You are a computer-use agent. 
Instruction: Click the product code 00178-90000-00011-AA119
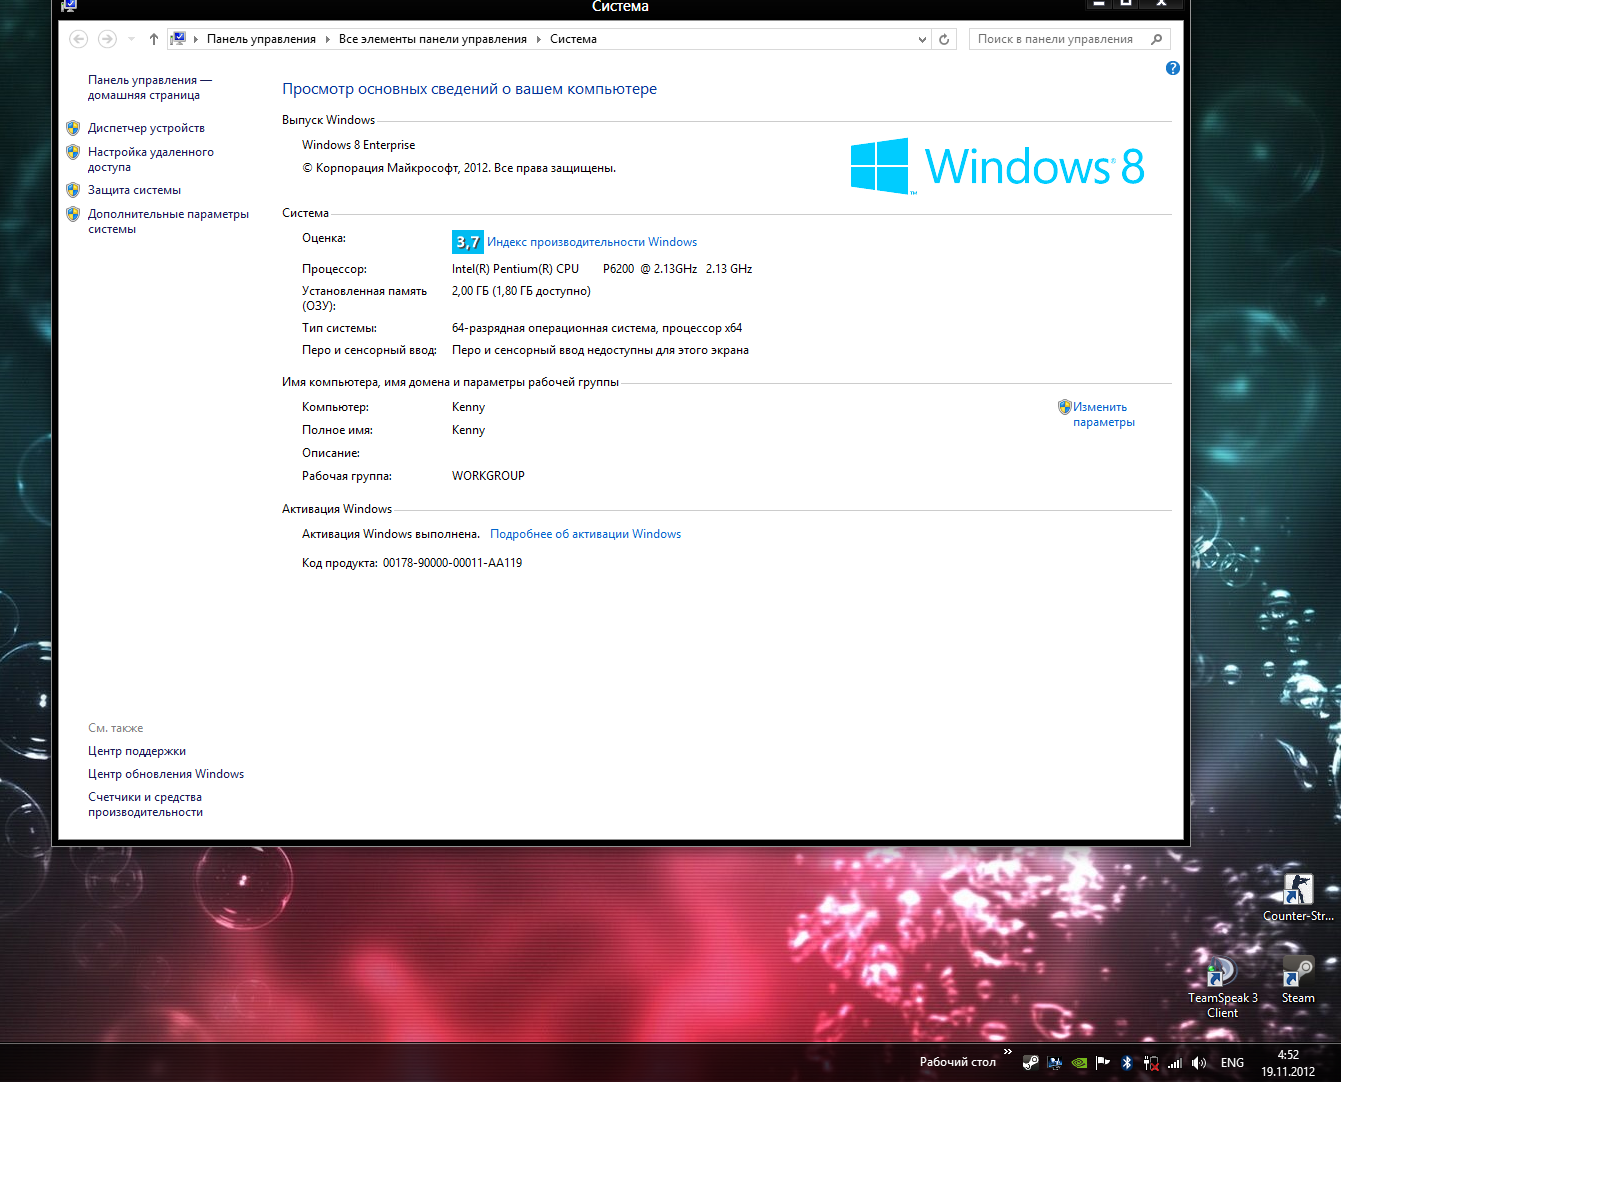click(x=452, y=563)
